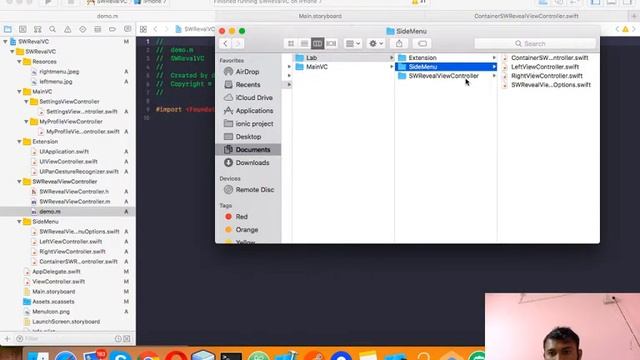
Task: Switch Finder to cover flow view
Action: pos(331,43)
